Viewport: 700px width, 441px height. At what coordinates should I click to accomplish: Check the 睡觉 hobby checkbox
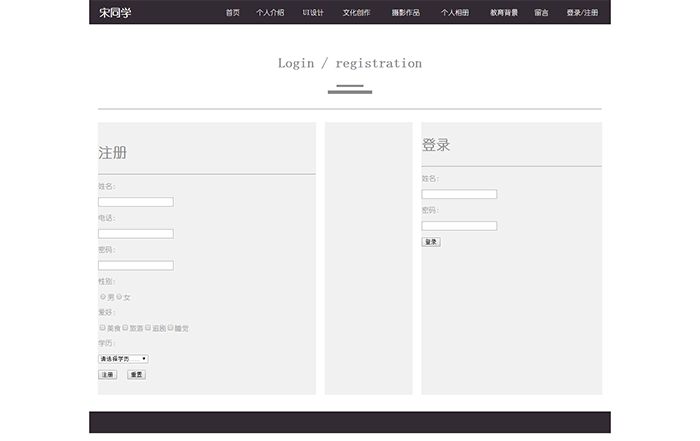(171, 327)
